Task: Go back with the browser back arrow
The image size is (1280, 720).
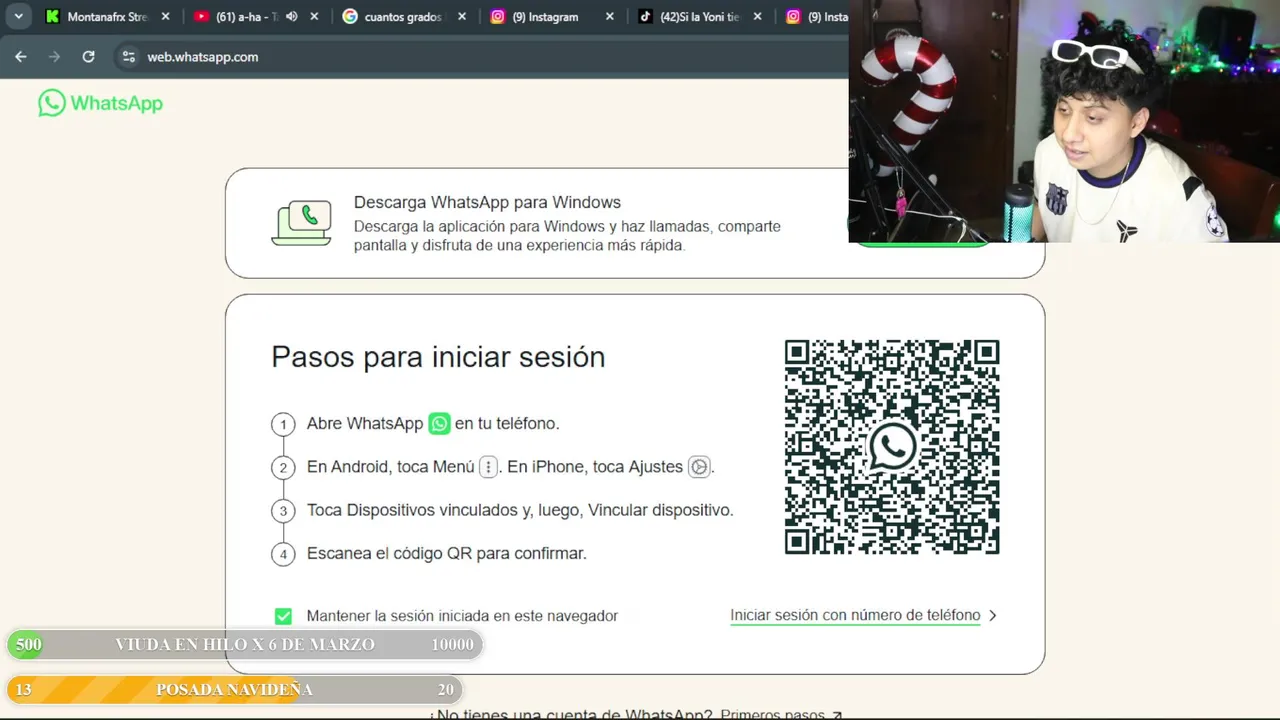Action: pyautogui.click(x=21, y=57)
